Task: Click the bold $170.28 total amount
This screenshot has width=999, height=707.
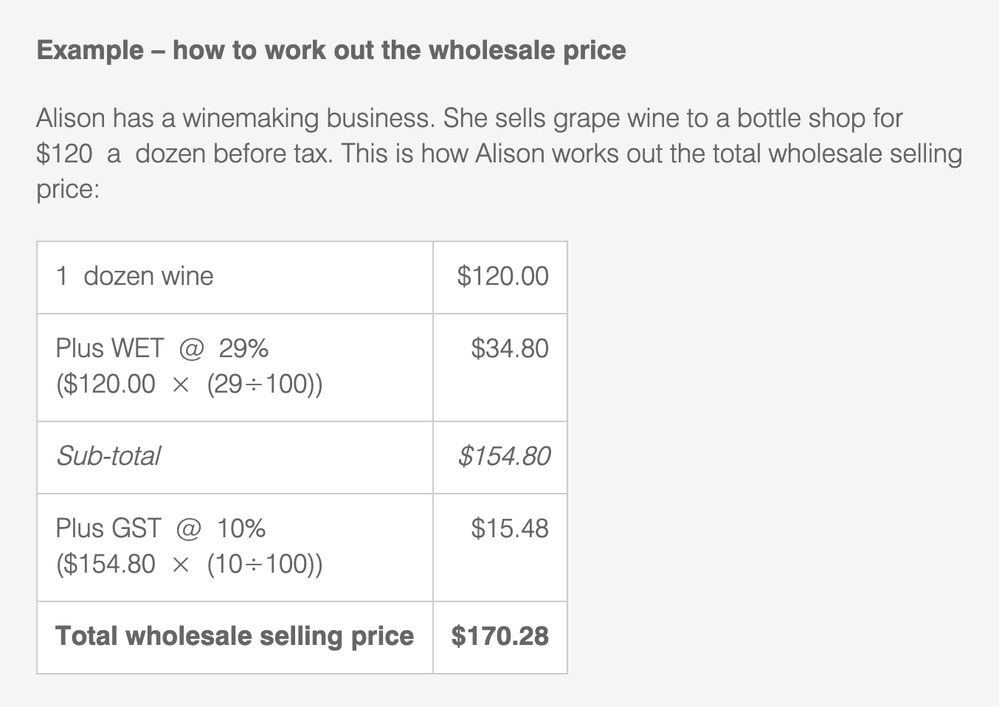Action: click(500, 637)
